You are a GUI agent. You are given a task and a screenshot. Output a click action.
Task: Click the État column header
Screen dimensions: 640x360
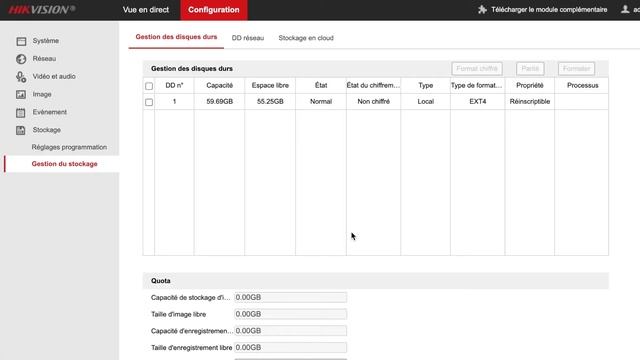pyautogui.click(x=321, y=85)
